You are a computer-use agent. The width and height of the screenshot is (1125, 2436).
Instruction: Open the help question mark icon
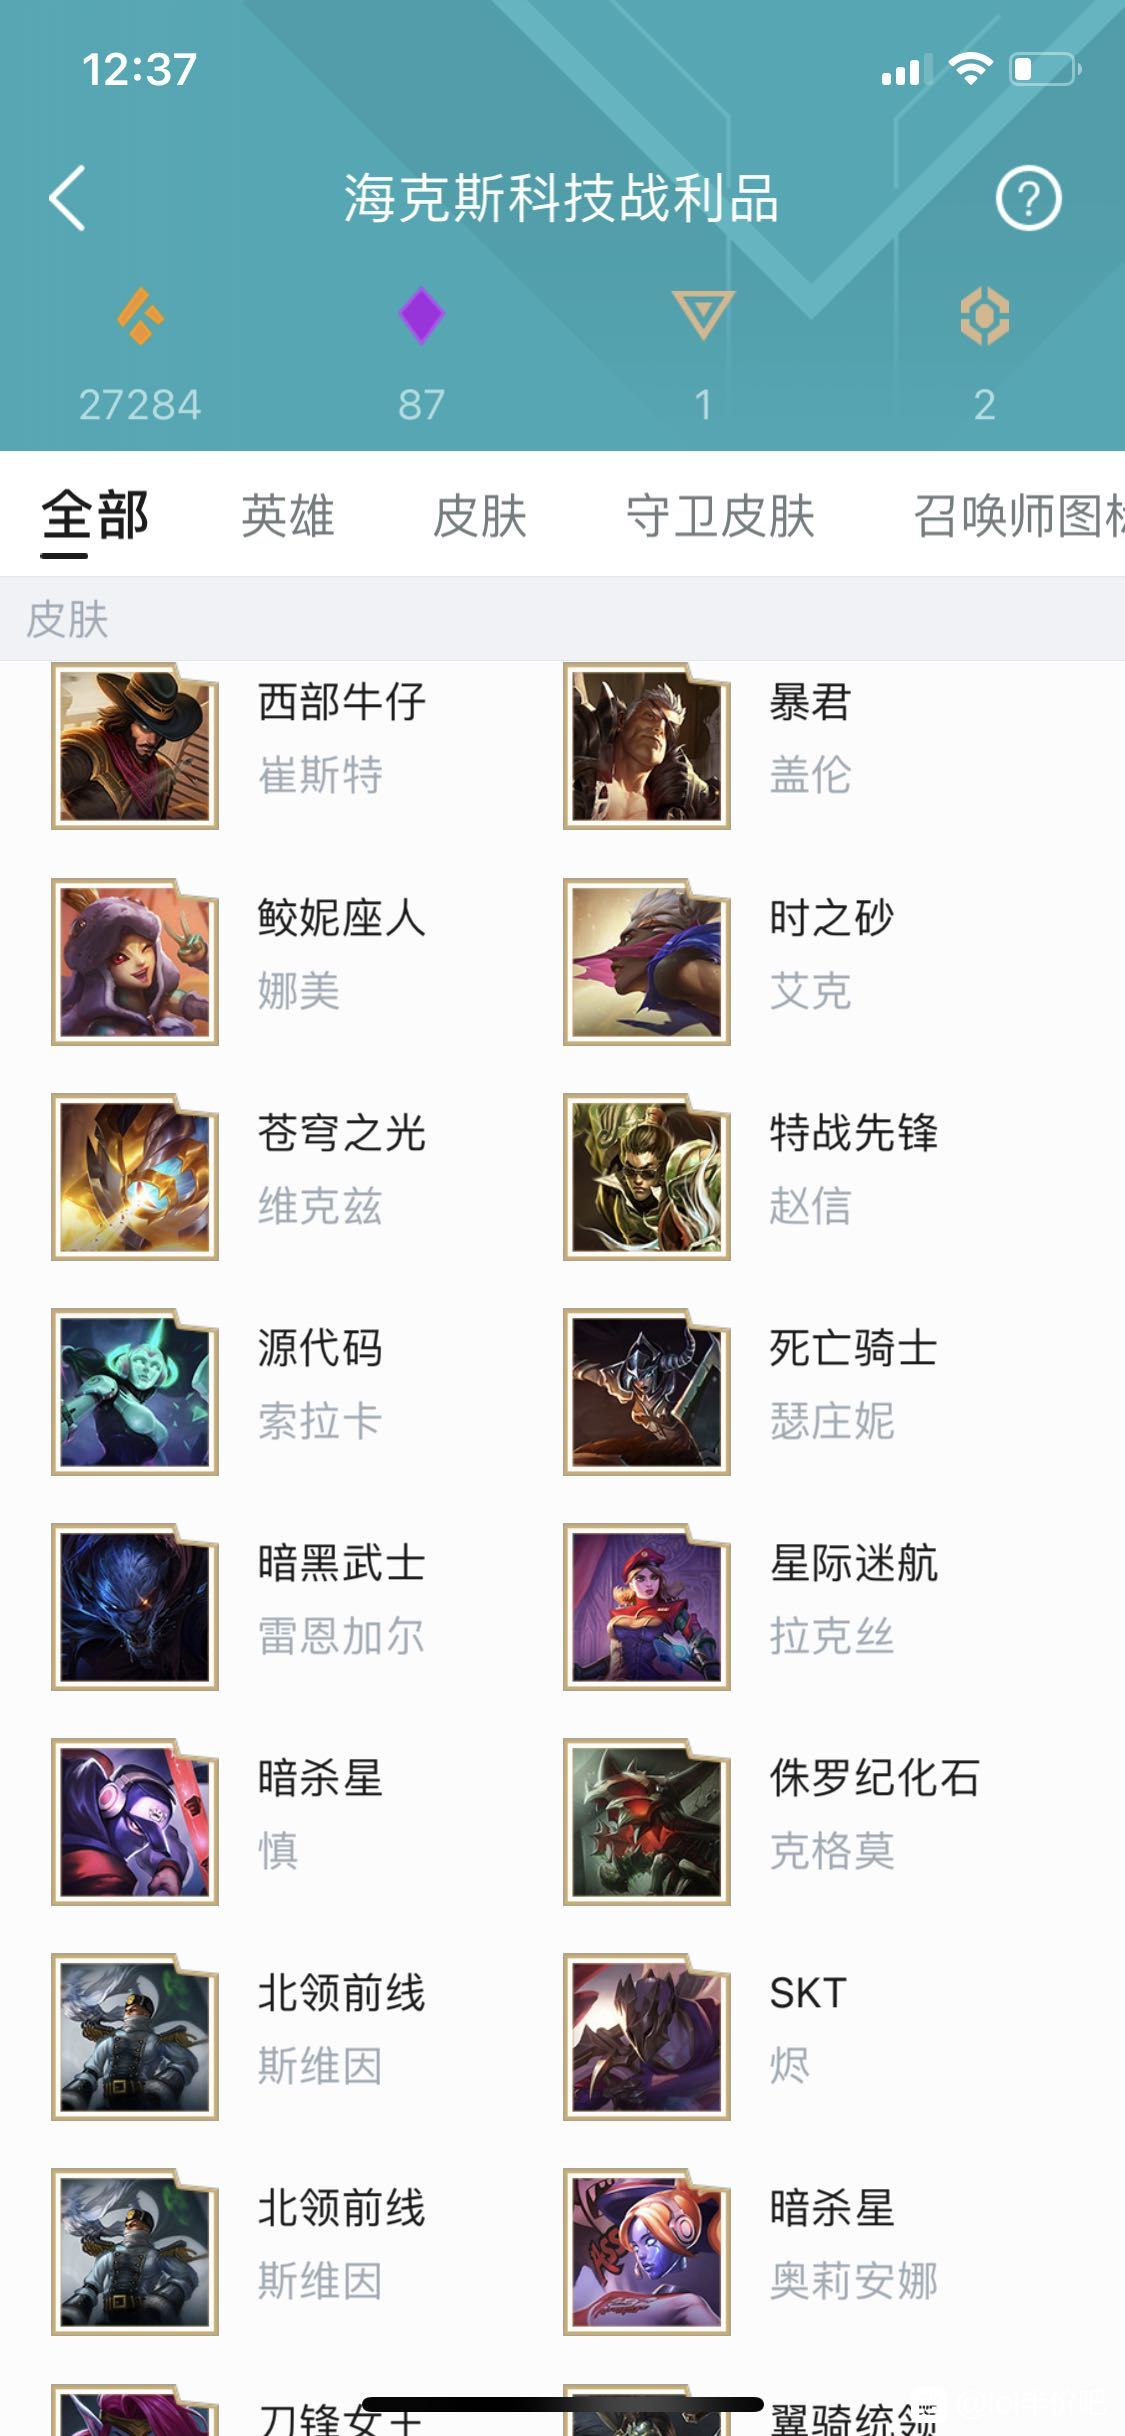(1028, 199)
